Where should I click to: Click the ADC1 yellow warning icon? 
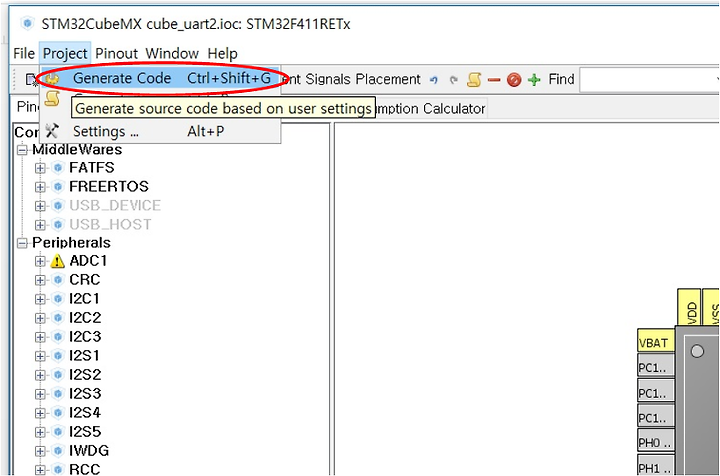tap(57, 261)
